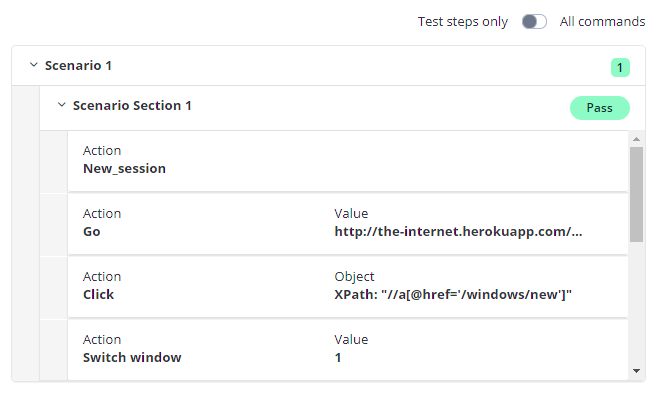Select the Go action step
This screenshot has width=662, height=396.
coord(348,224)
